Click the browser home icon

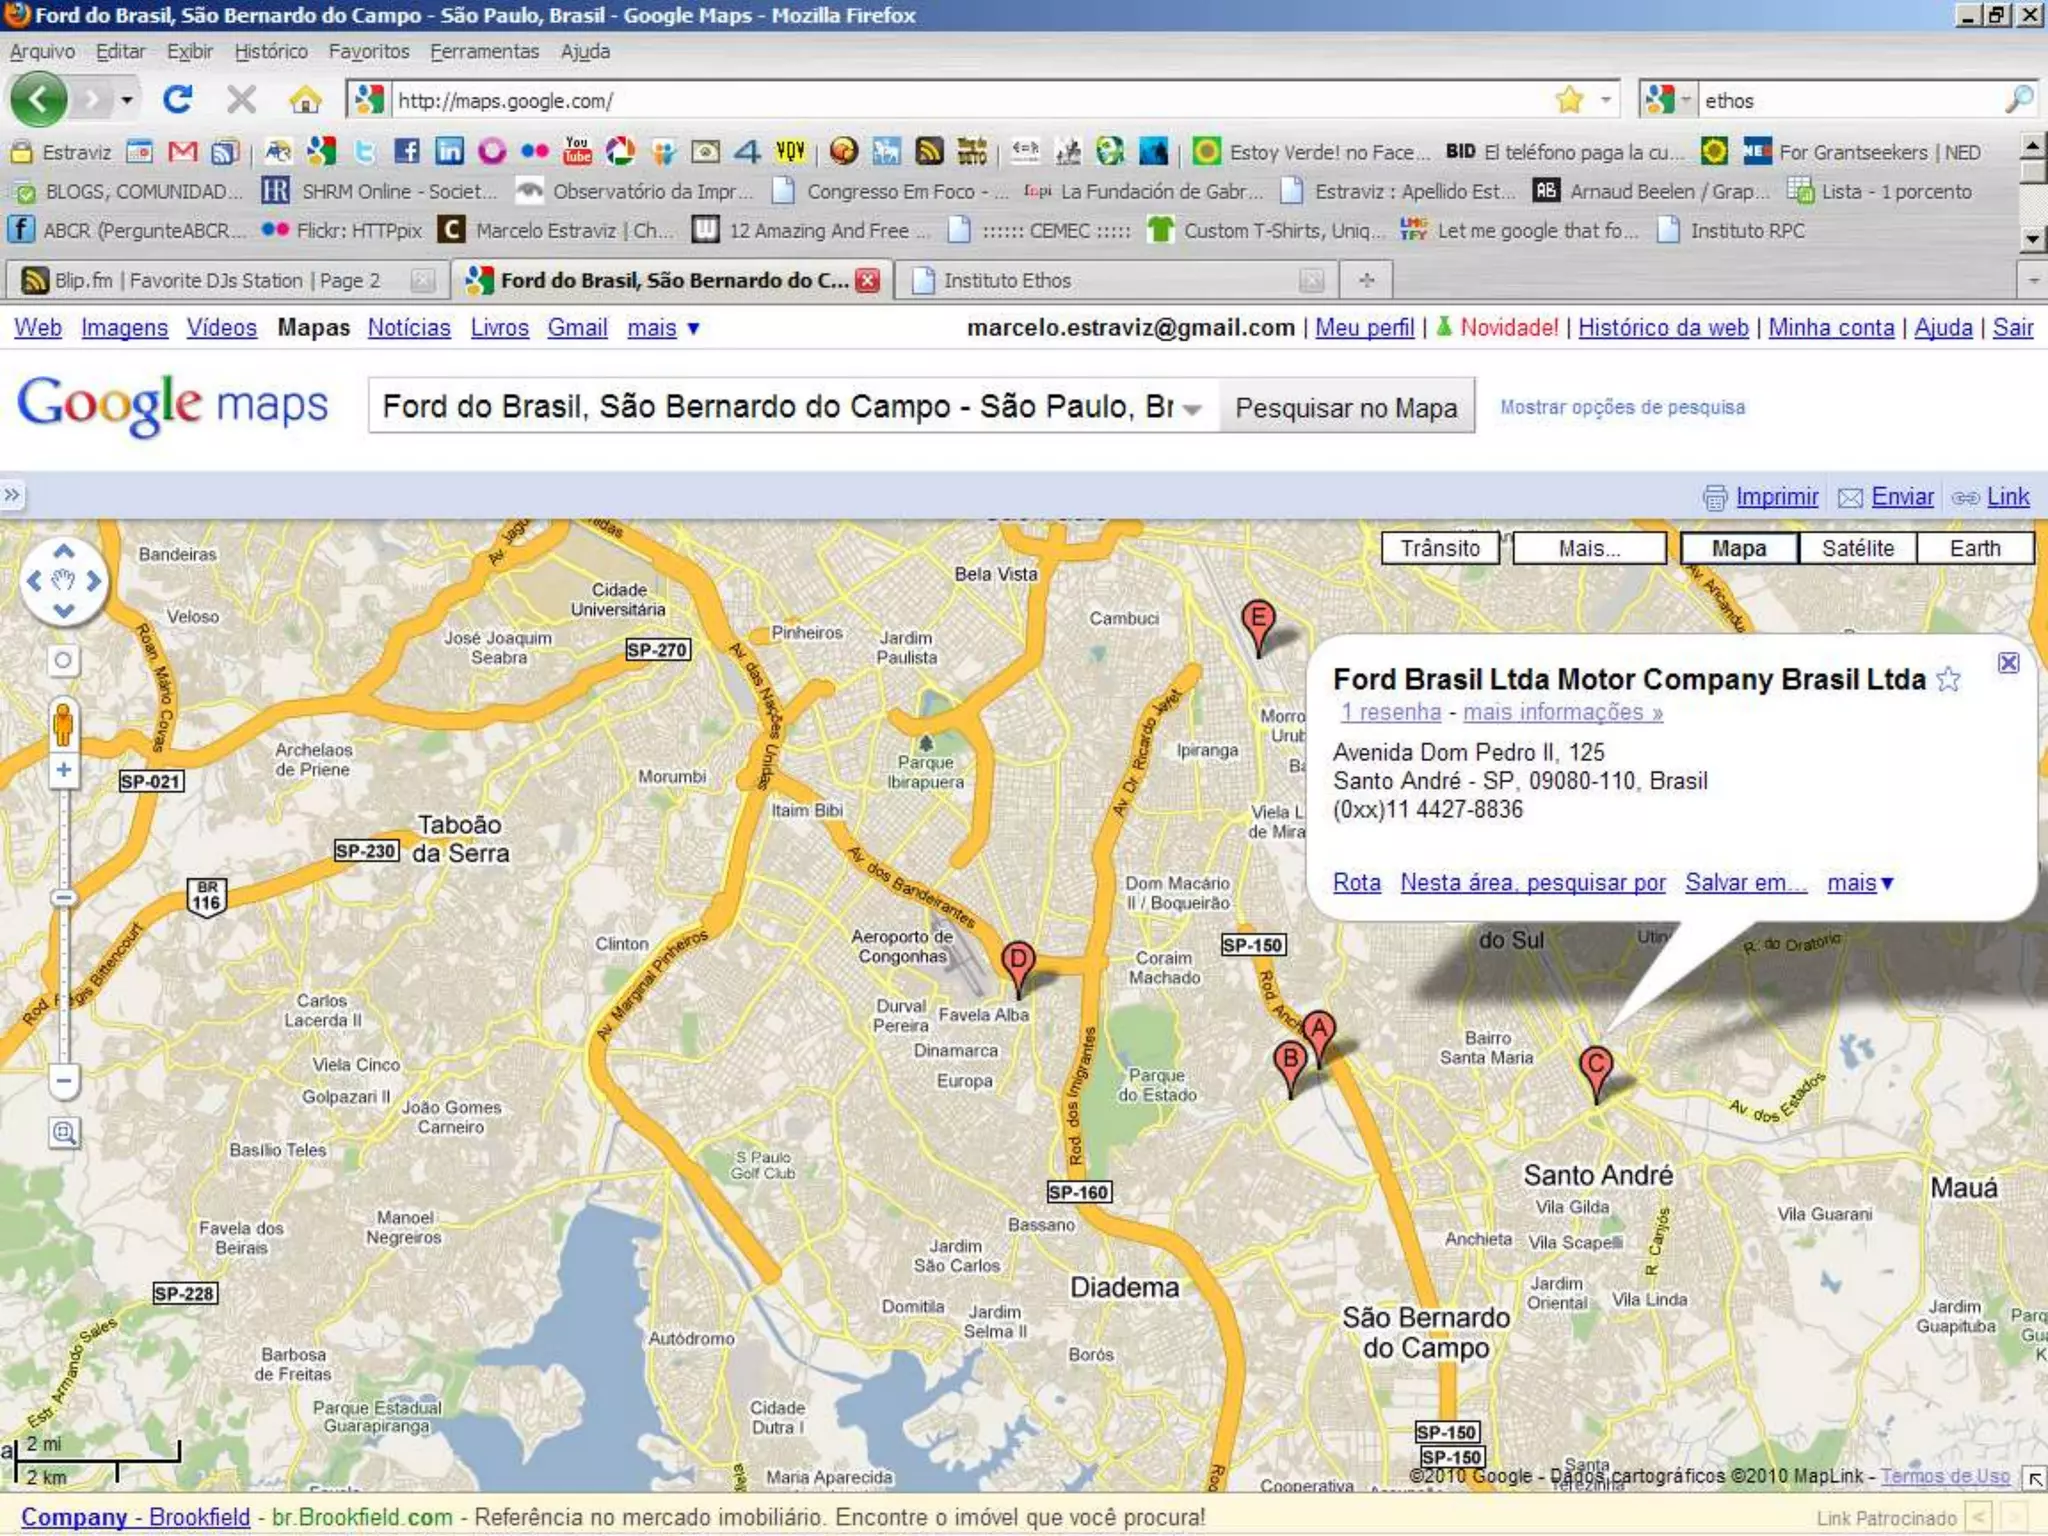click(305, 100)
